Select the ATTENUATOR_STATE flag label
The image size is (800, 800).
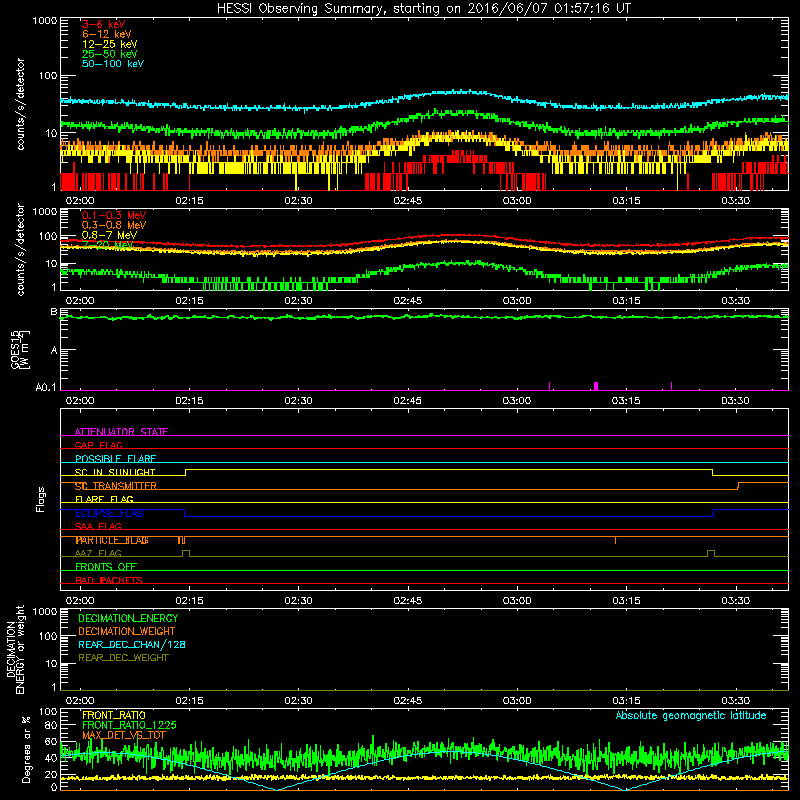coord(121,432)
